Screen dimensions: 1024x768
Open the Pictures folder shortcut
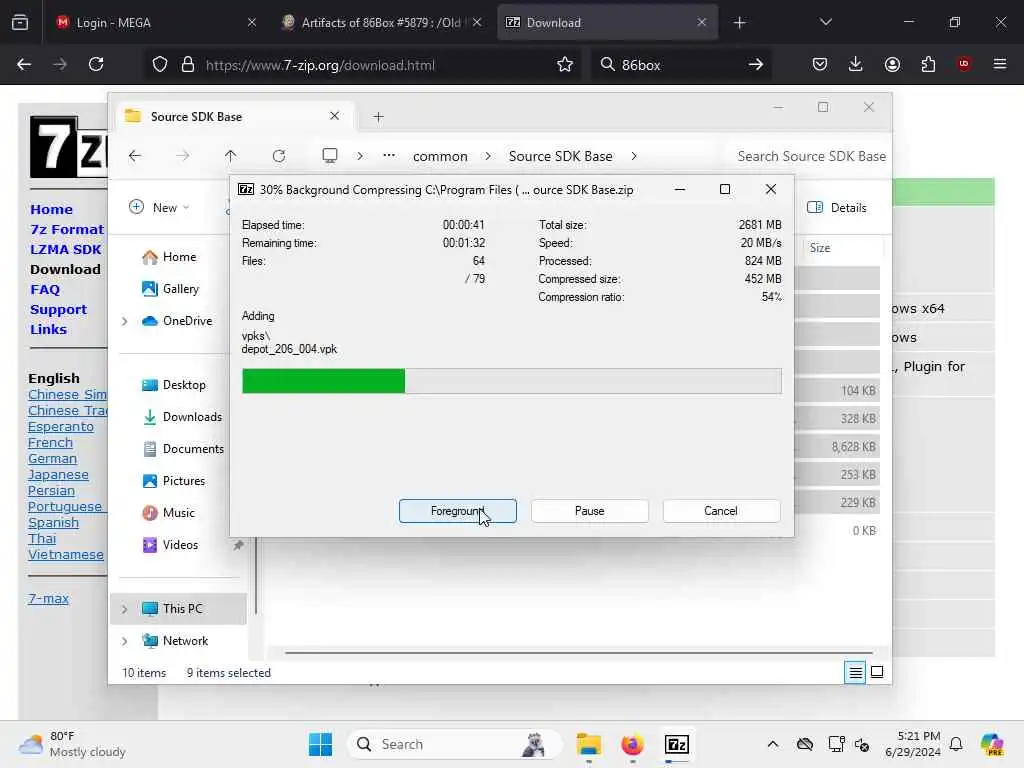point(174,481)
